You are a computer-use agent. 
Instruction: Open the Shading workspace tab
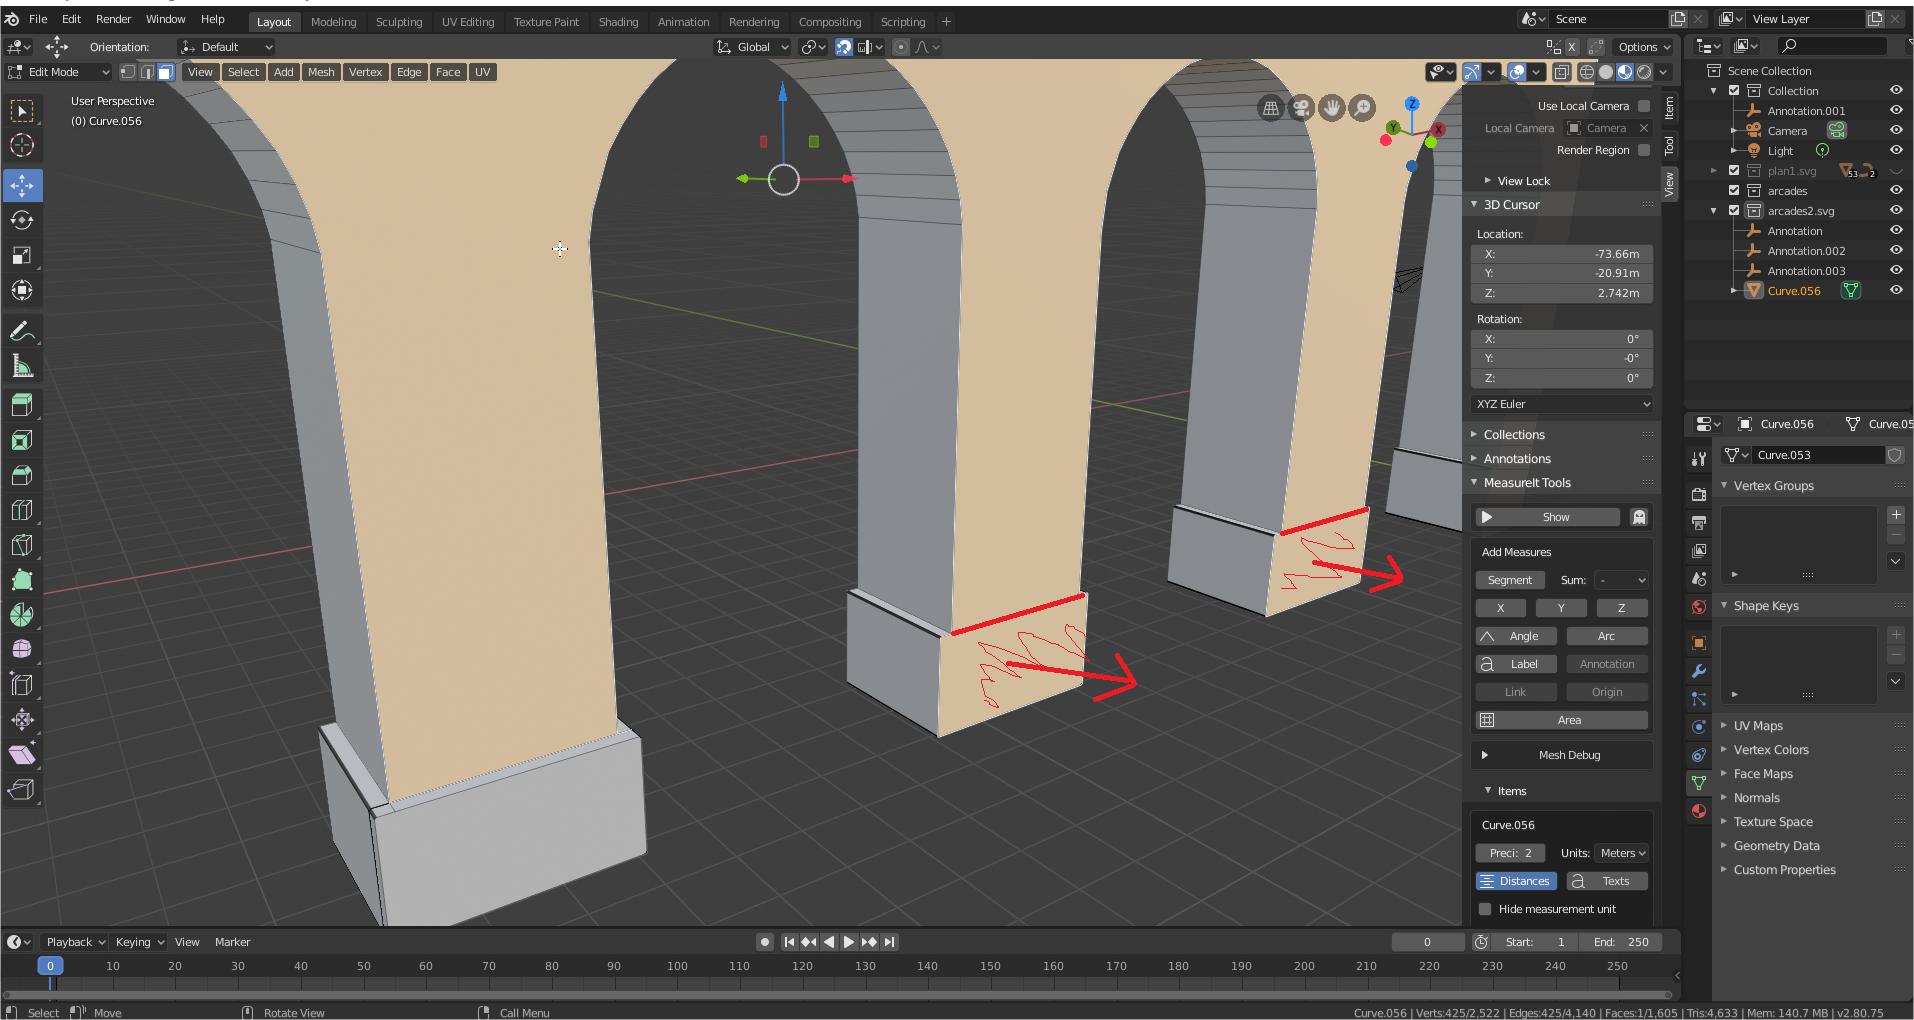click(618, 22)
